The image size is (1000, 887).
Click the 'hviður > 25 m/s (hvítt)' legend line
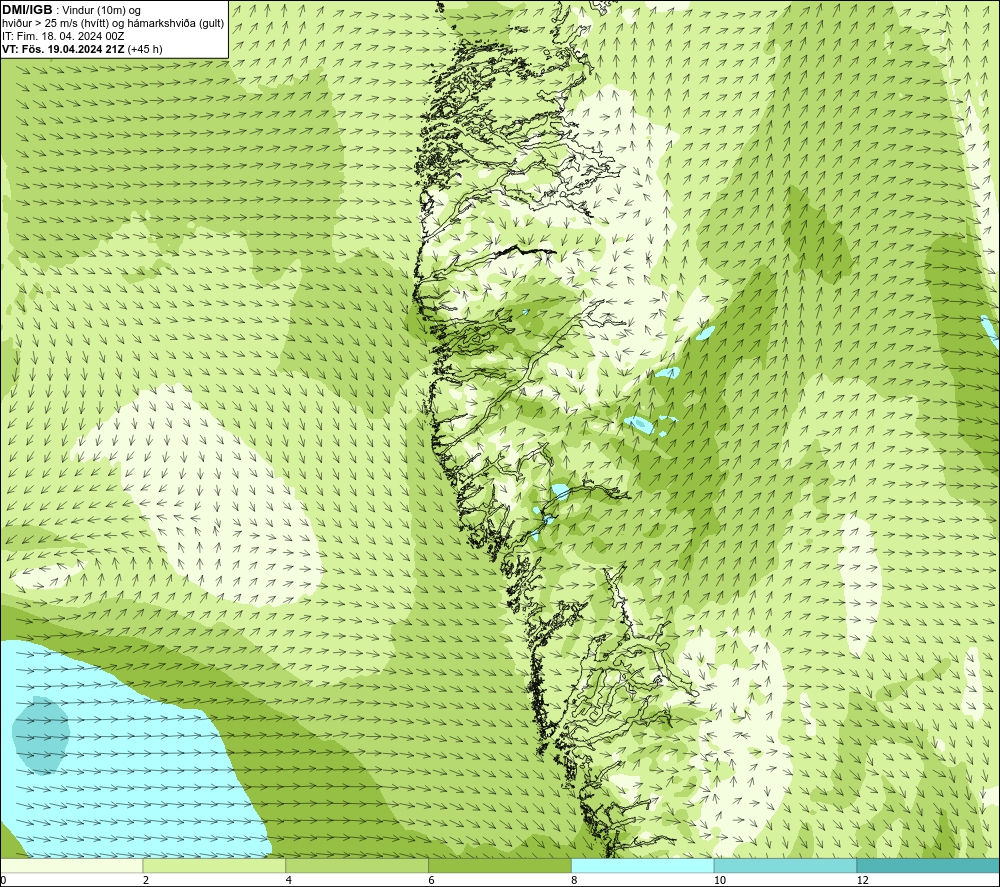(x=113, y=23)
